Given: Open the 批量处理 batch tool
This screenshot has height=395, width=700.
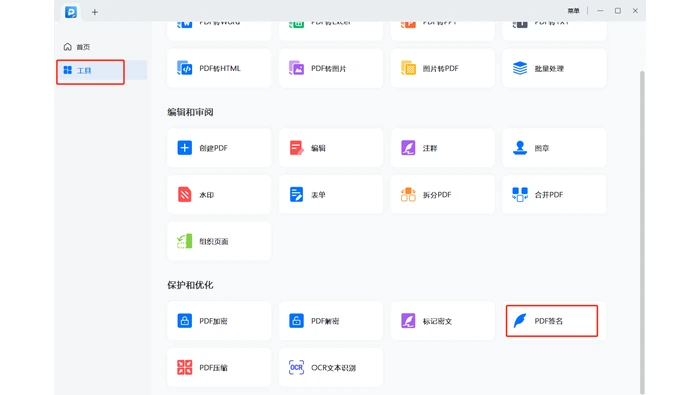Looking at the screenshot, I should click(554, 68).
